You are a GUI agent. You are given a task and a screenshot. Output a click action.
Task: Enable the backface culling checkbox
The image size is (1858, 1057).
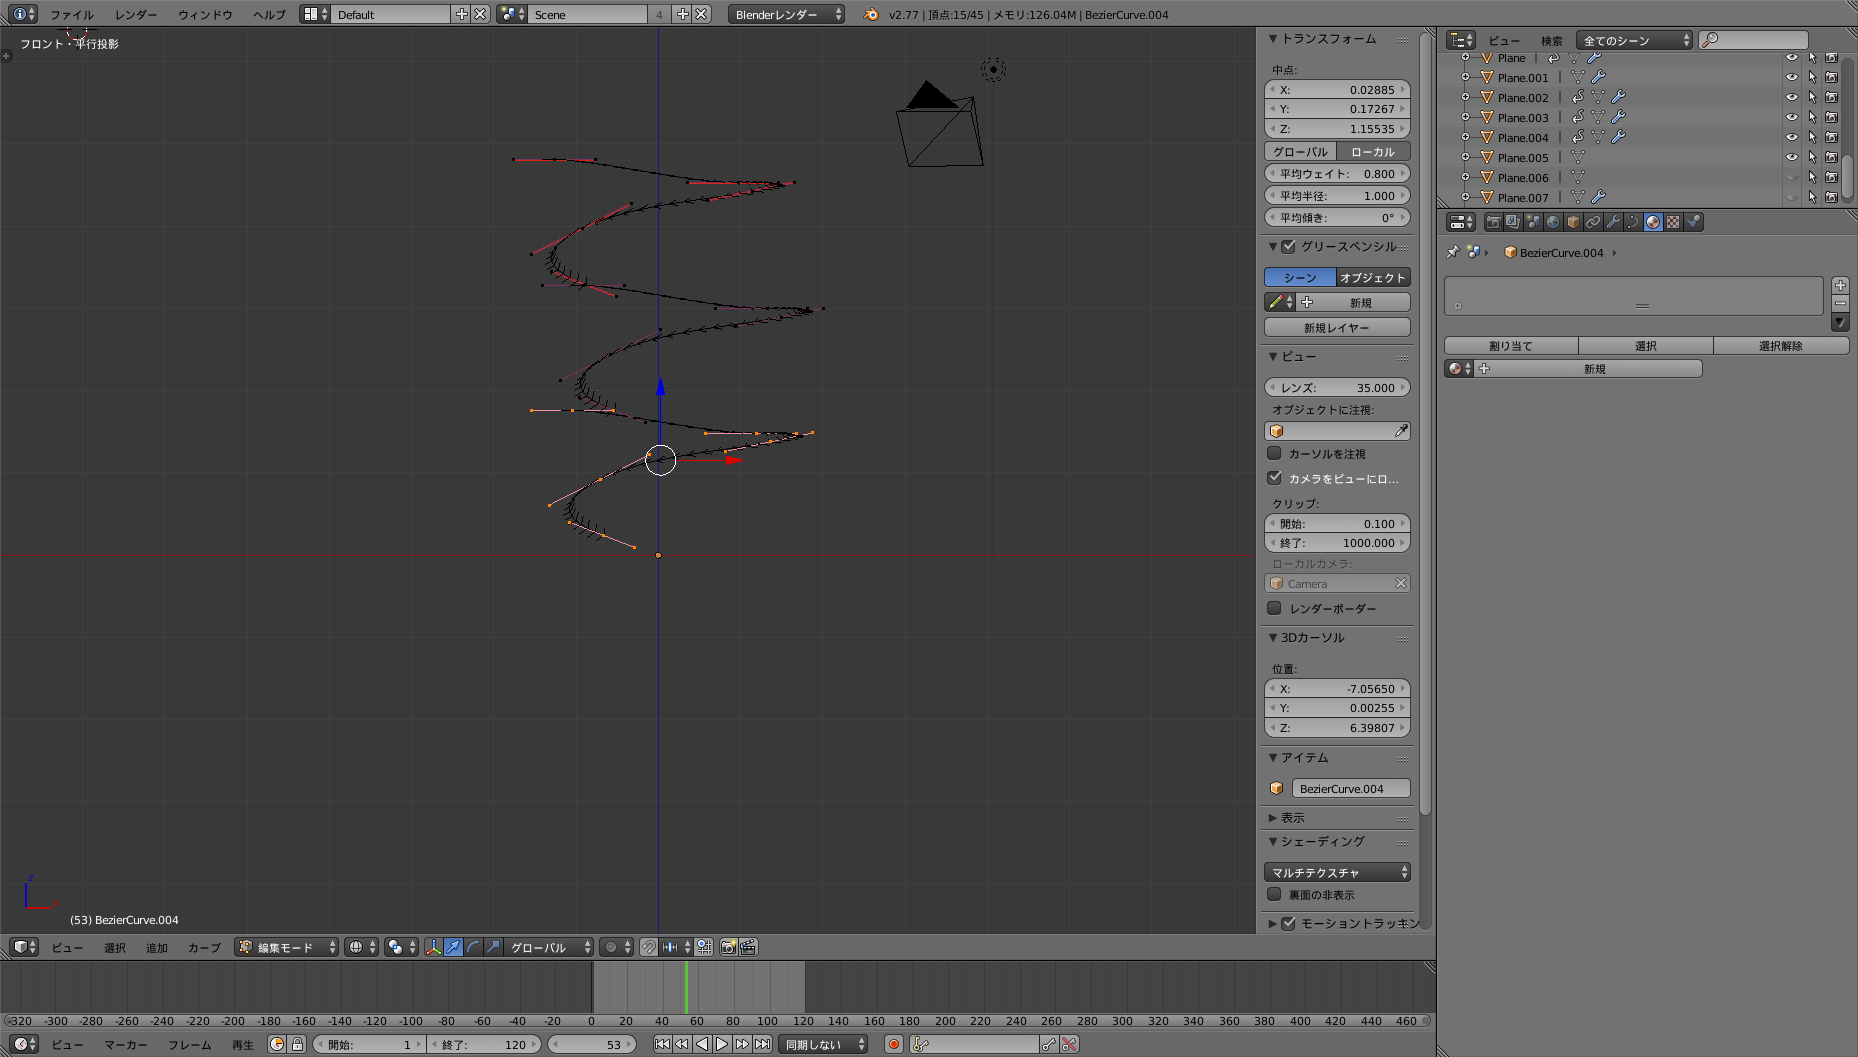(1274, 894)
